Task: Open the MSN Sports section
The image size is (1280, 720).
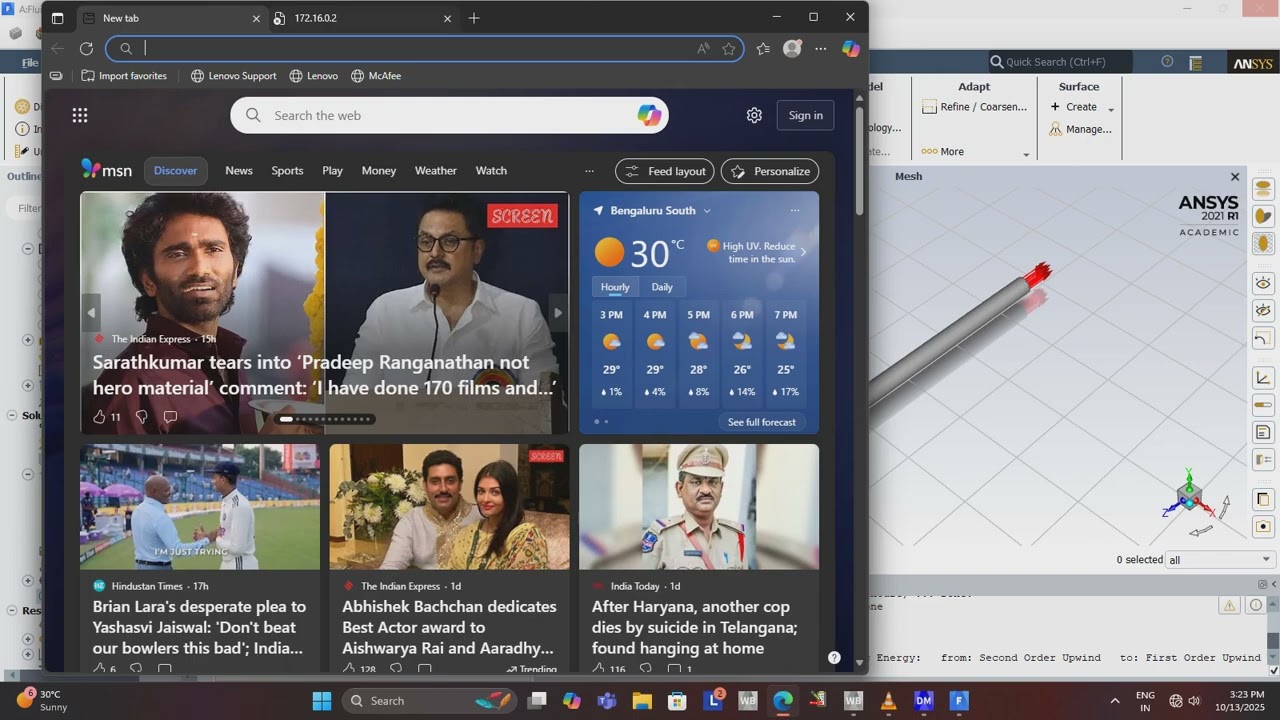Action: click(287, 171)
